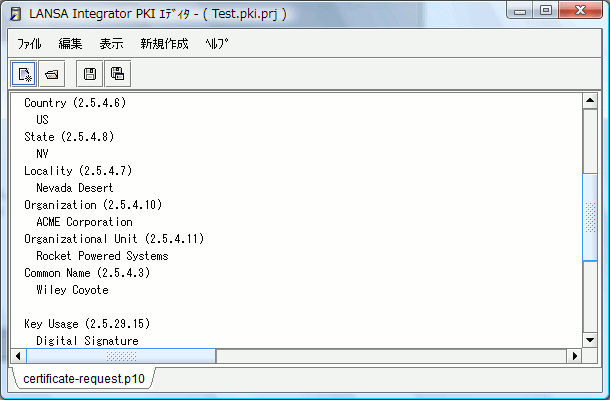Click the horizontal scrollbar left arrow

point(18,356)
